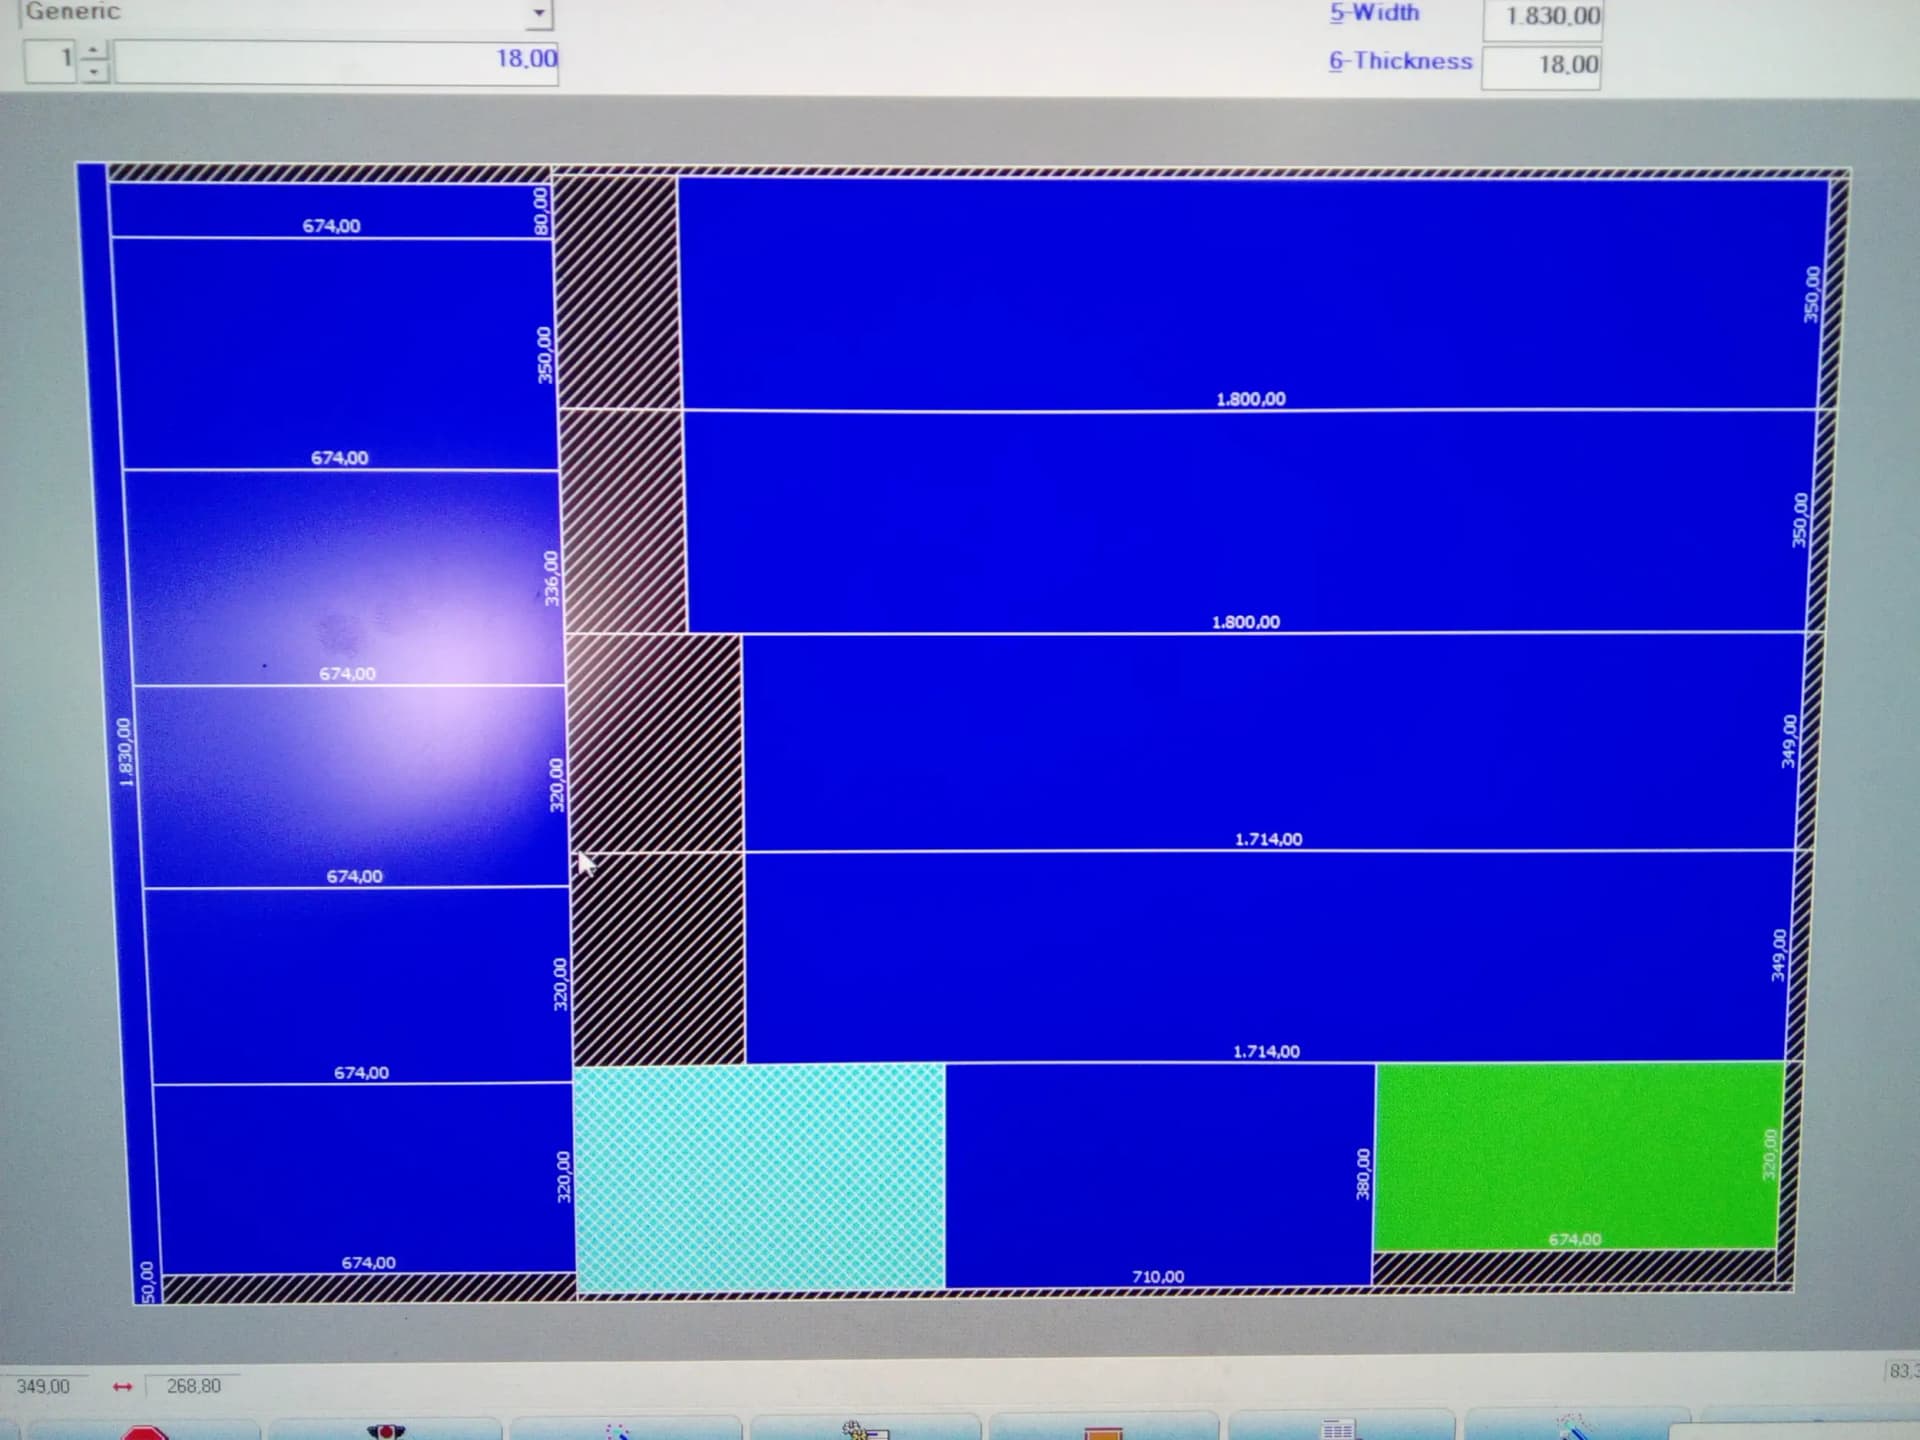Click the Thickness field showing 18,00
Image resolution: width=1920 pixels, height=1440 pixels.
[1541, 67]
